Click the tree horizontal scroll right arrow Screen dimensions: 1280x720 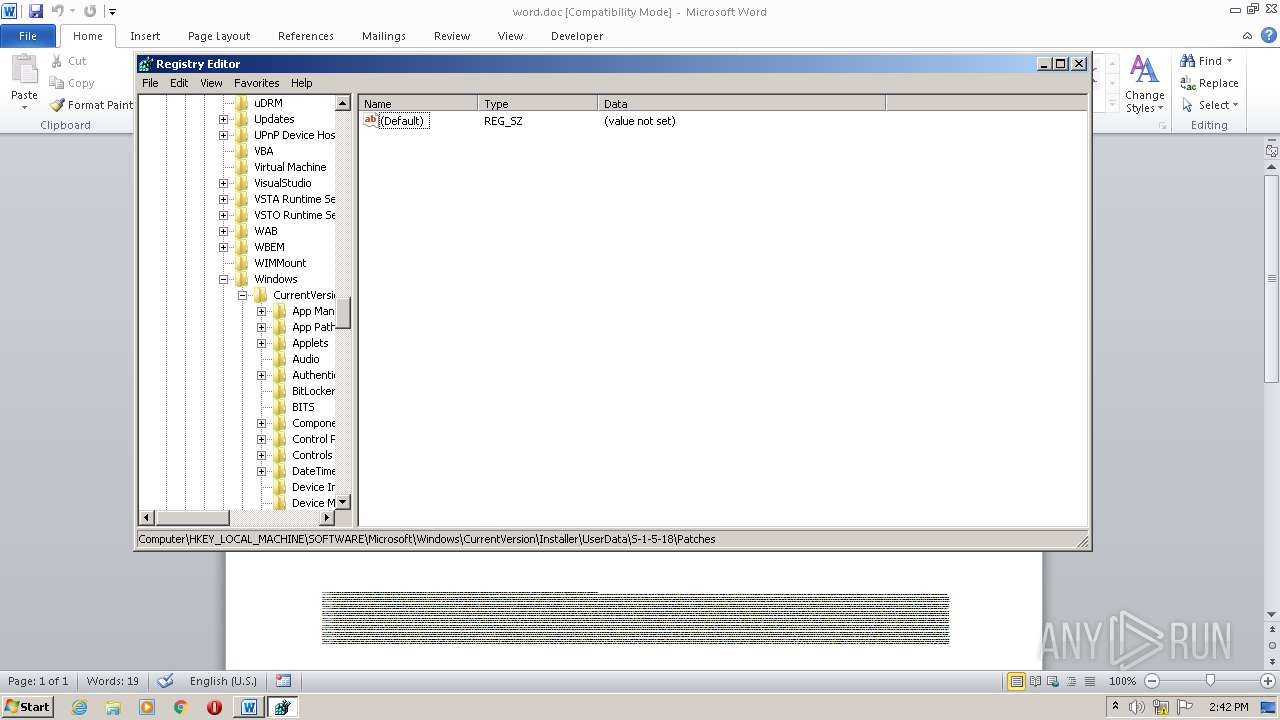327,517
